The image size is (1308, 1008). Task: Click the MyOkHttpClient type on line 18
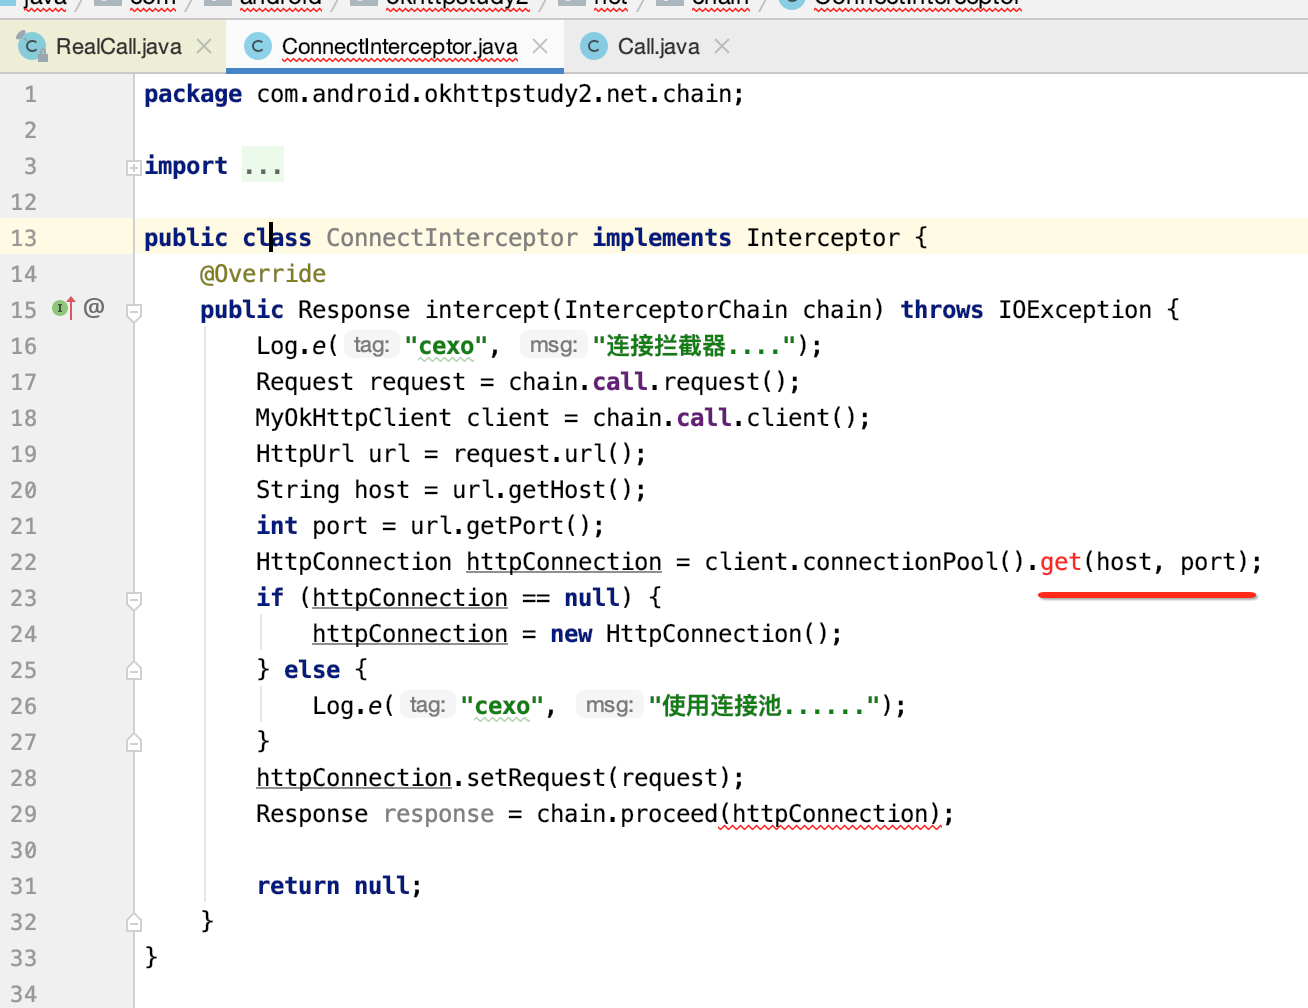(x=354, y=418)
